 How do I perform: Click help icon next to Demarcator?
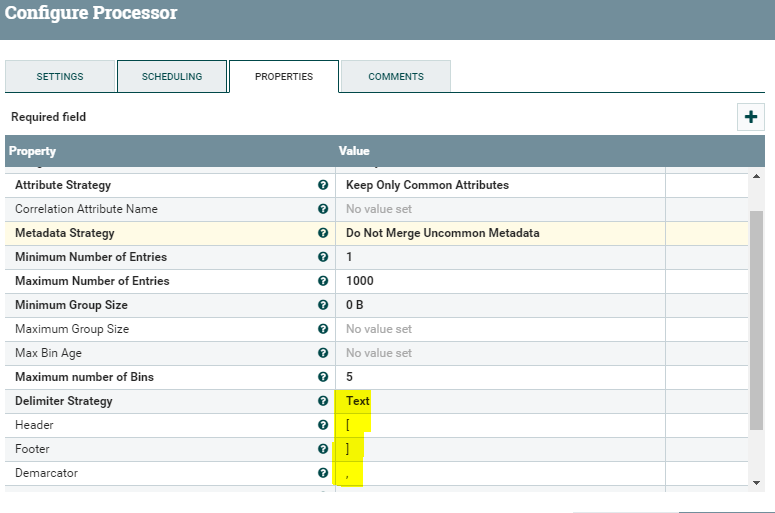pyautogui.click(x=323, y=473)
